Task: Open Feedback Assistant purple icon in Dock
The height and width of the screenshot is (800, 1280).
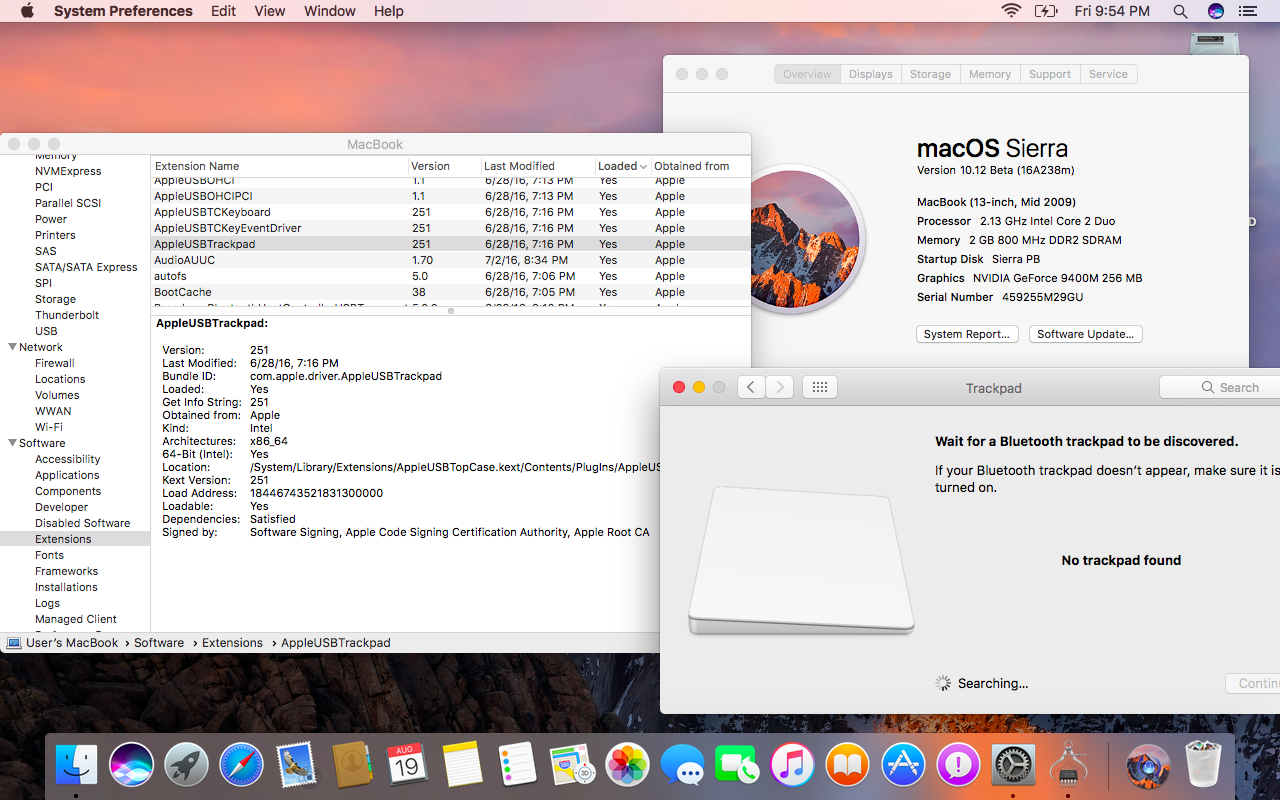Action: (x=958, y=766)
